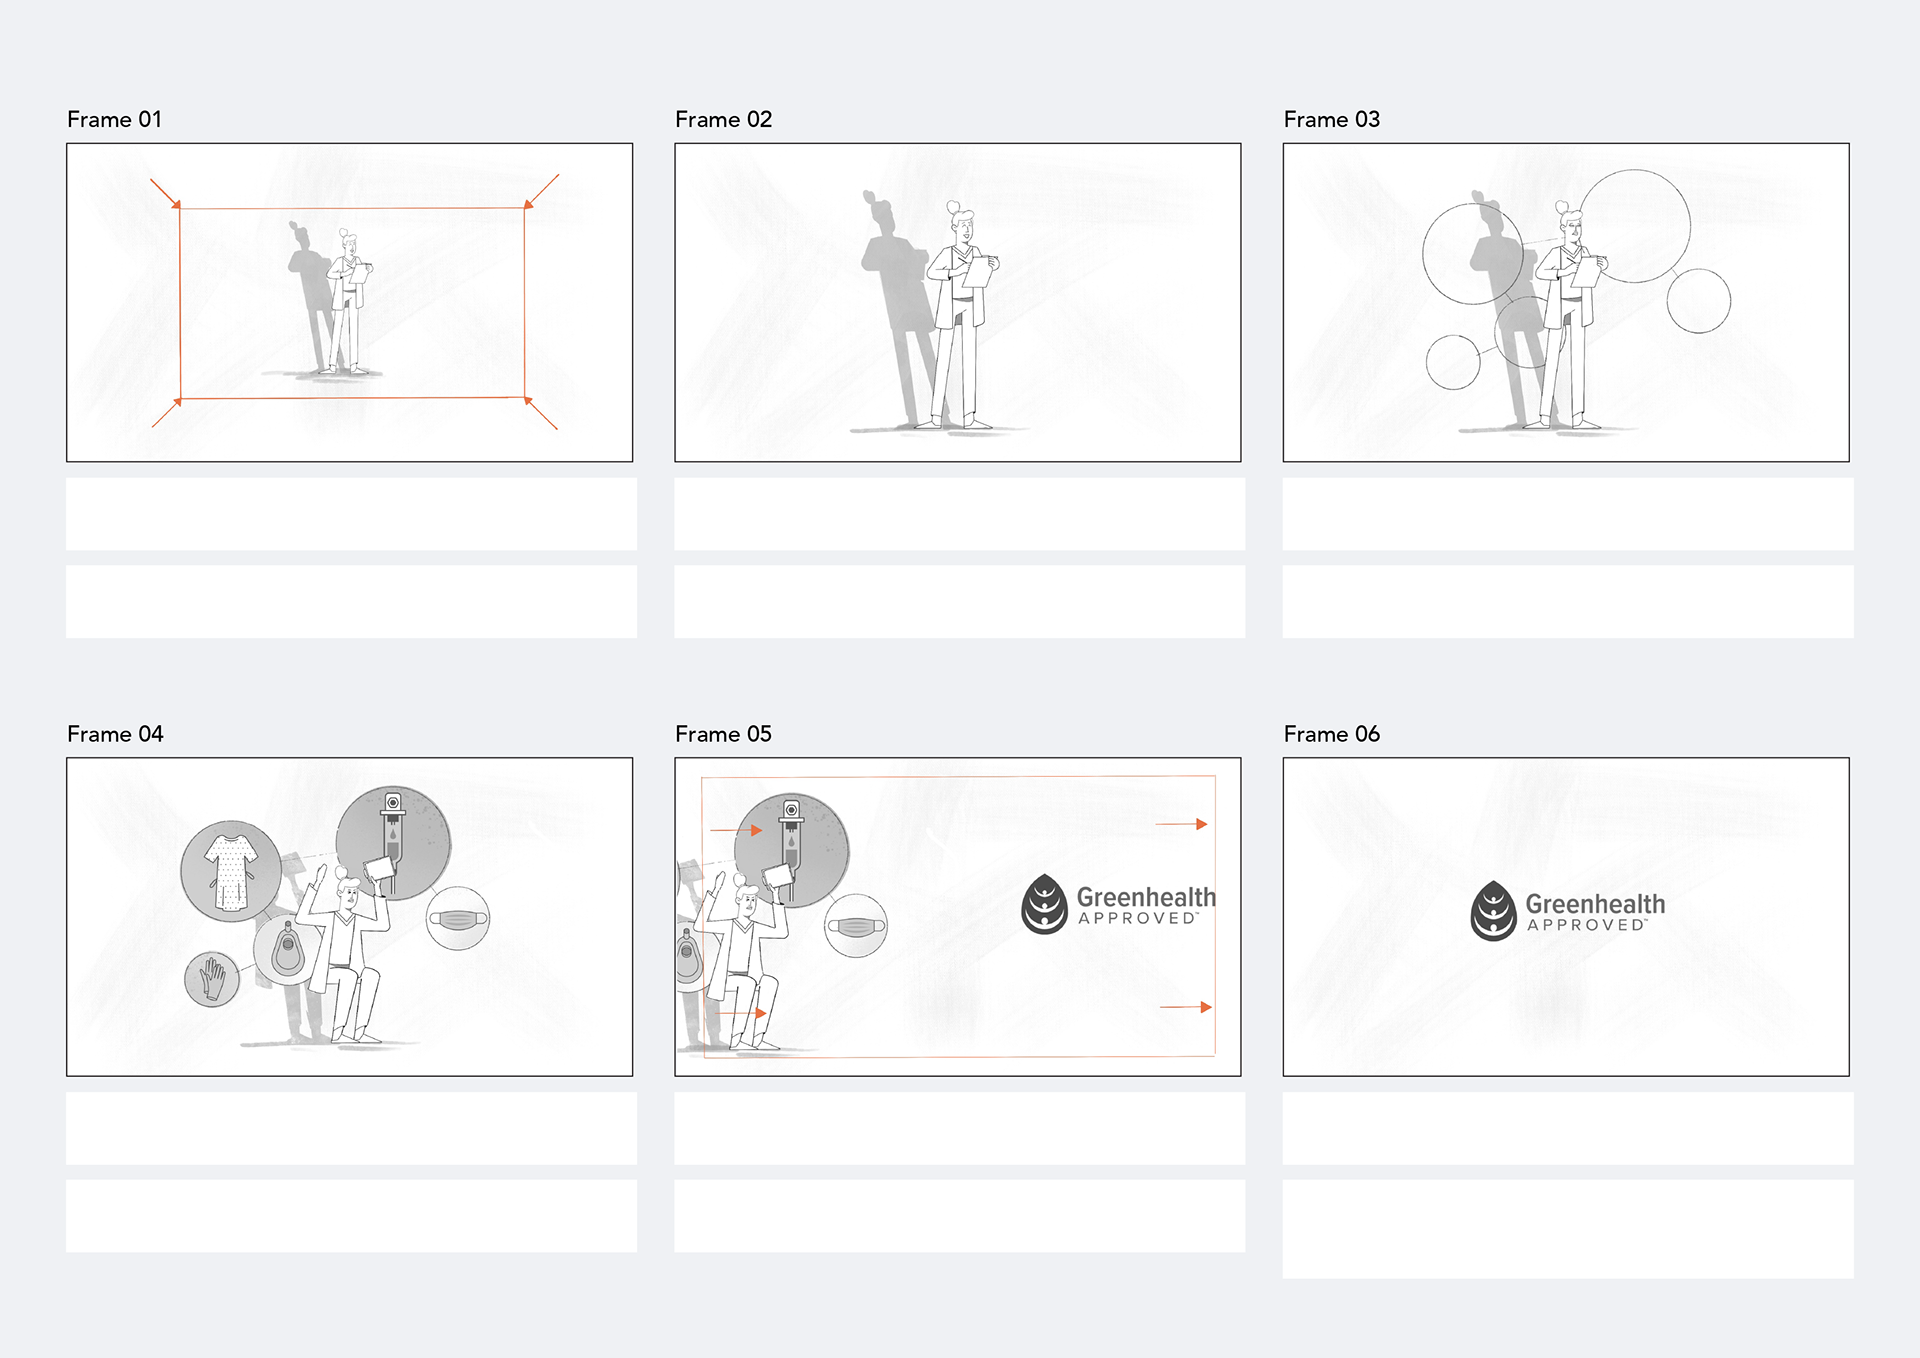This screenshot has width=1920, height=1358.
Task: Click the Frame 05 label
Action: pos(723,734)
